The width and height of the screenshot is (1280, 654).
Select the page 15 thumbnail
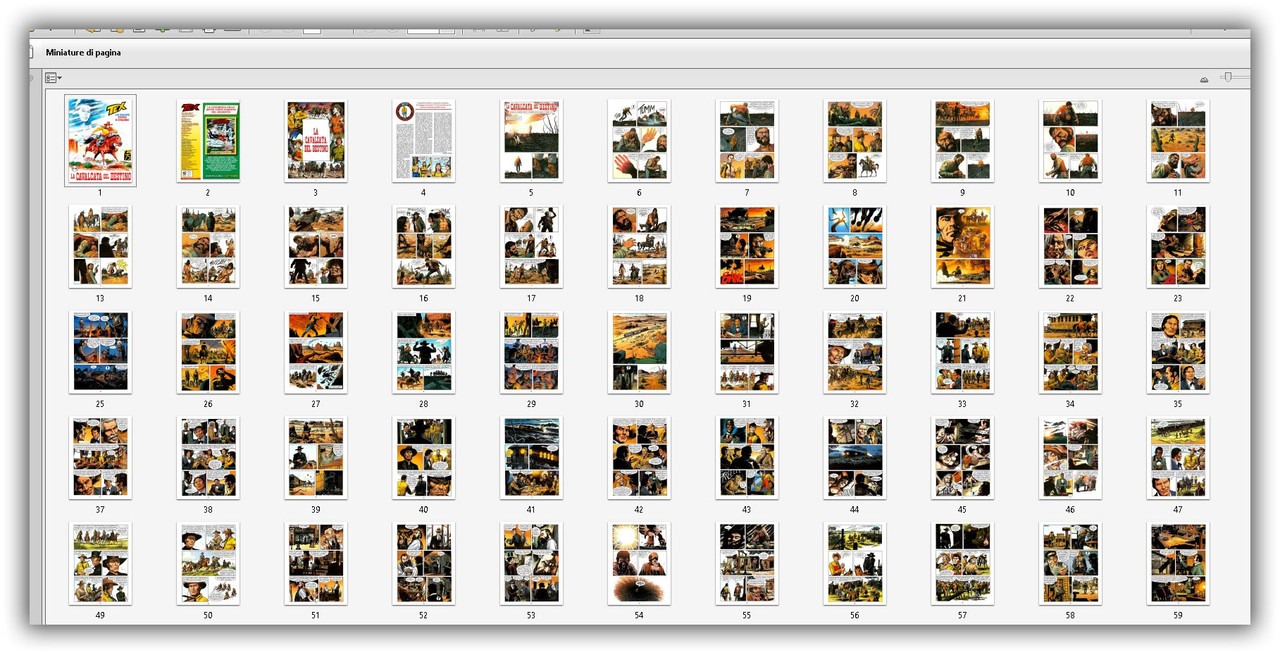click(315, 246)
